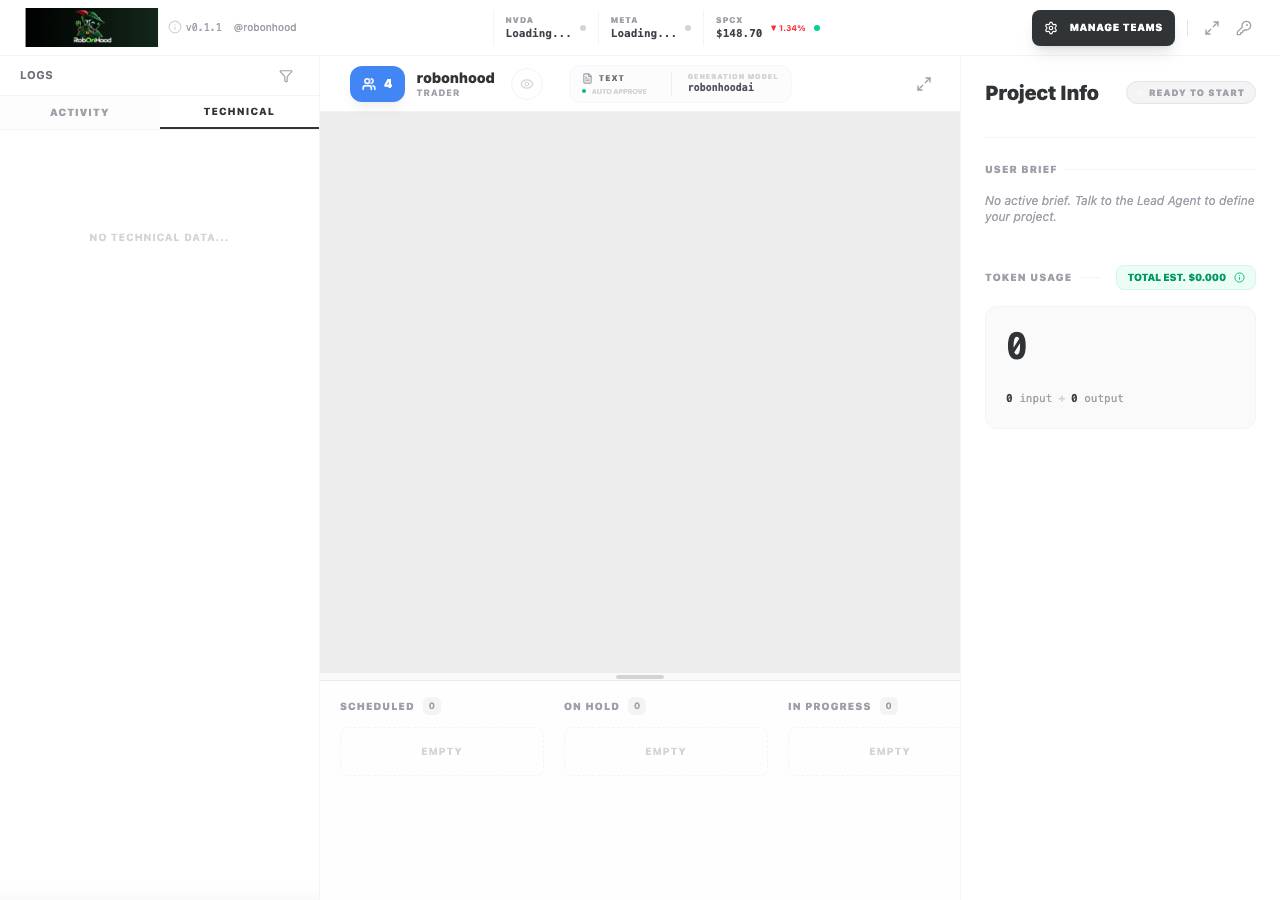Click the robonhood TRADER team name

(x=455, y=84)
